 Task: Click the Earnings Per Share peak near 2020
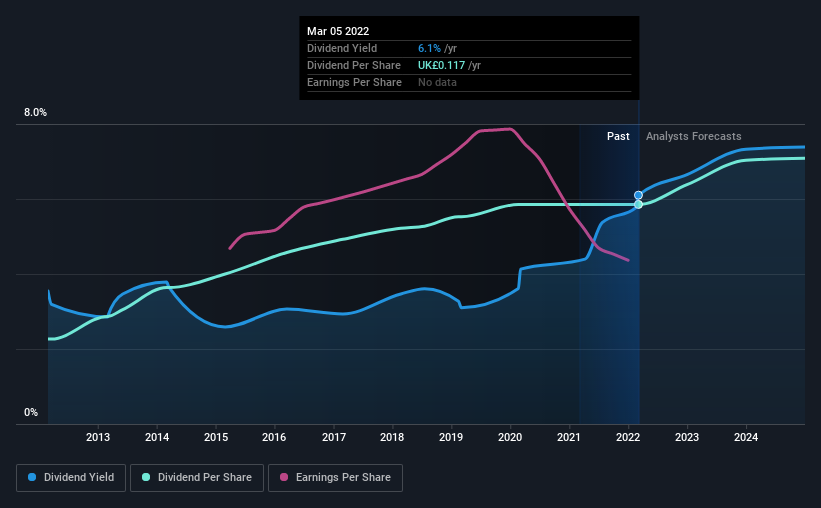click(509, 129)
